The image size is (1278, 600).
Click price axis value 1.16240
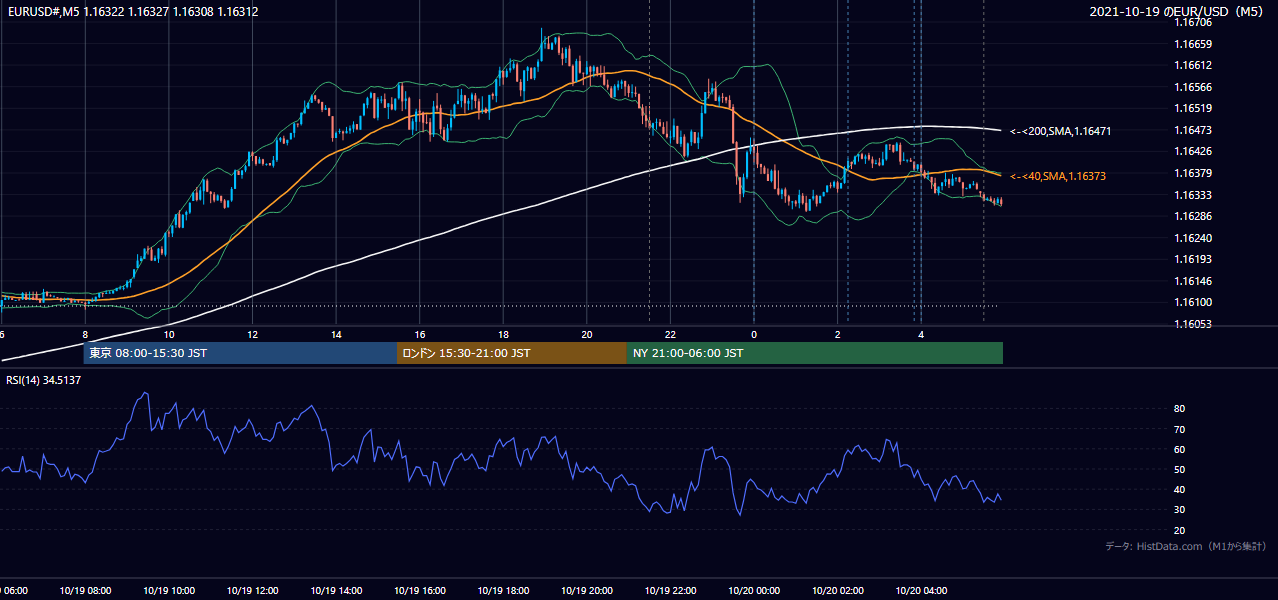coord(1192,238)
